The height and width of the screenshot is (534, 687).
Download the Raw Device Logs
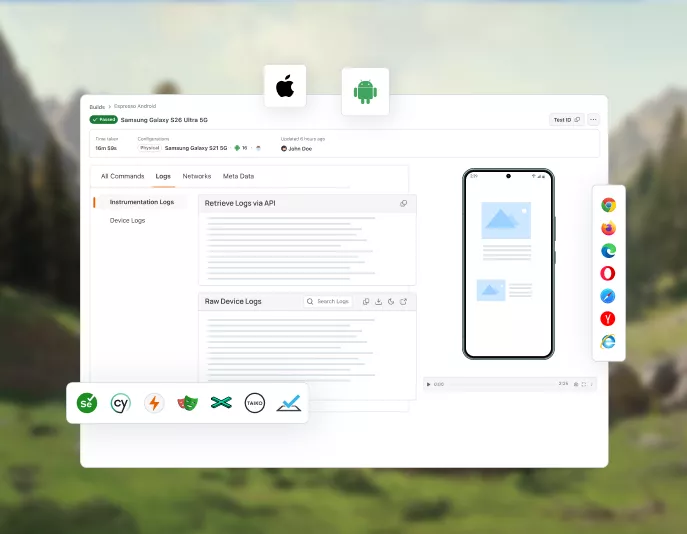[379, 301]
